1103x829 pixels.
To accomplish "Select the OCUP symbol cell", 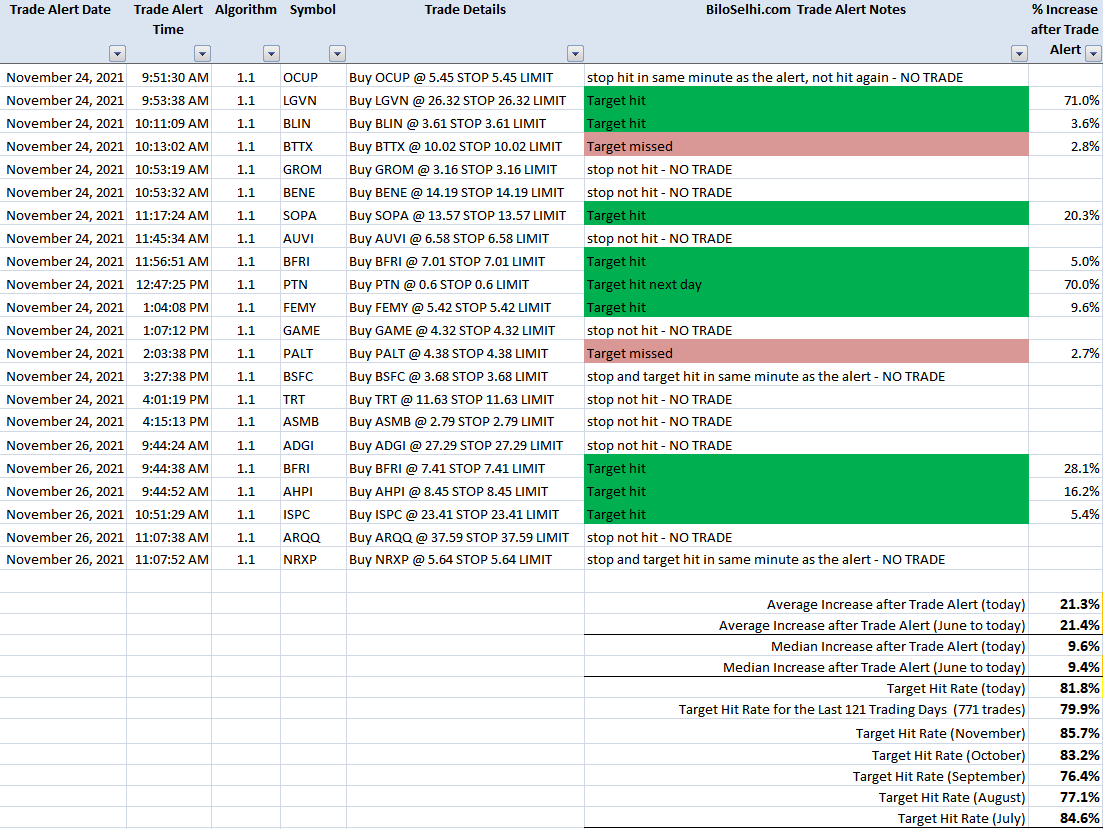I will coord(313,77).
